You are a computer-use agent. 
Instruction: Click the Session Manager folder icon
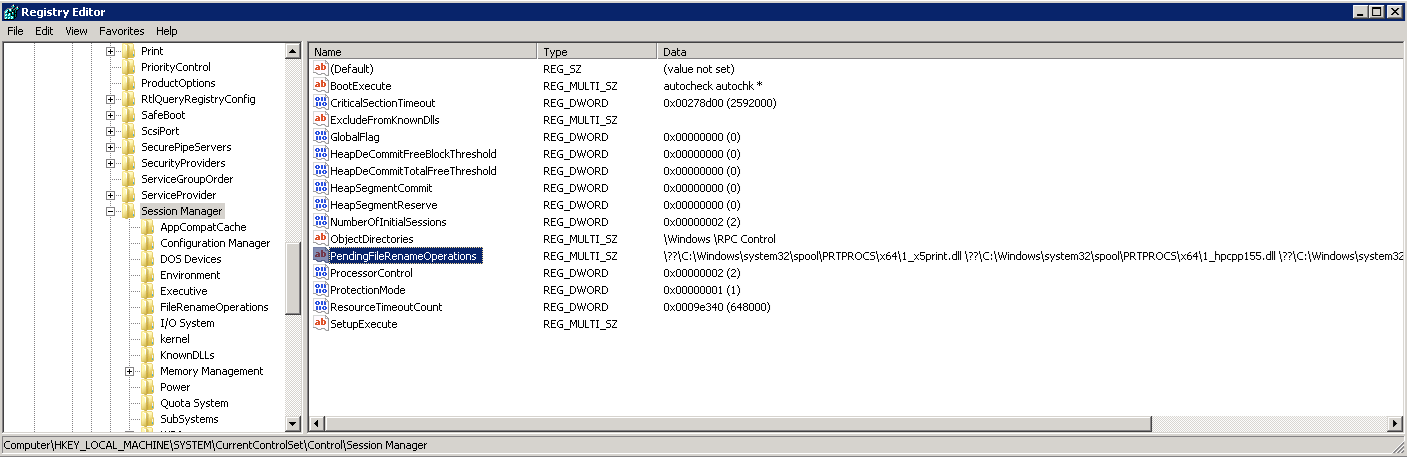[x=129, y=211]
